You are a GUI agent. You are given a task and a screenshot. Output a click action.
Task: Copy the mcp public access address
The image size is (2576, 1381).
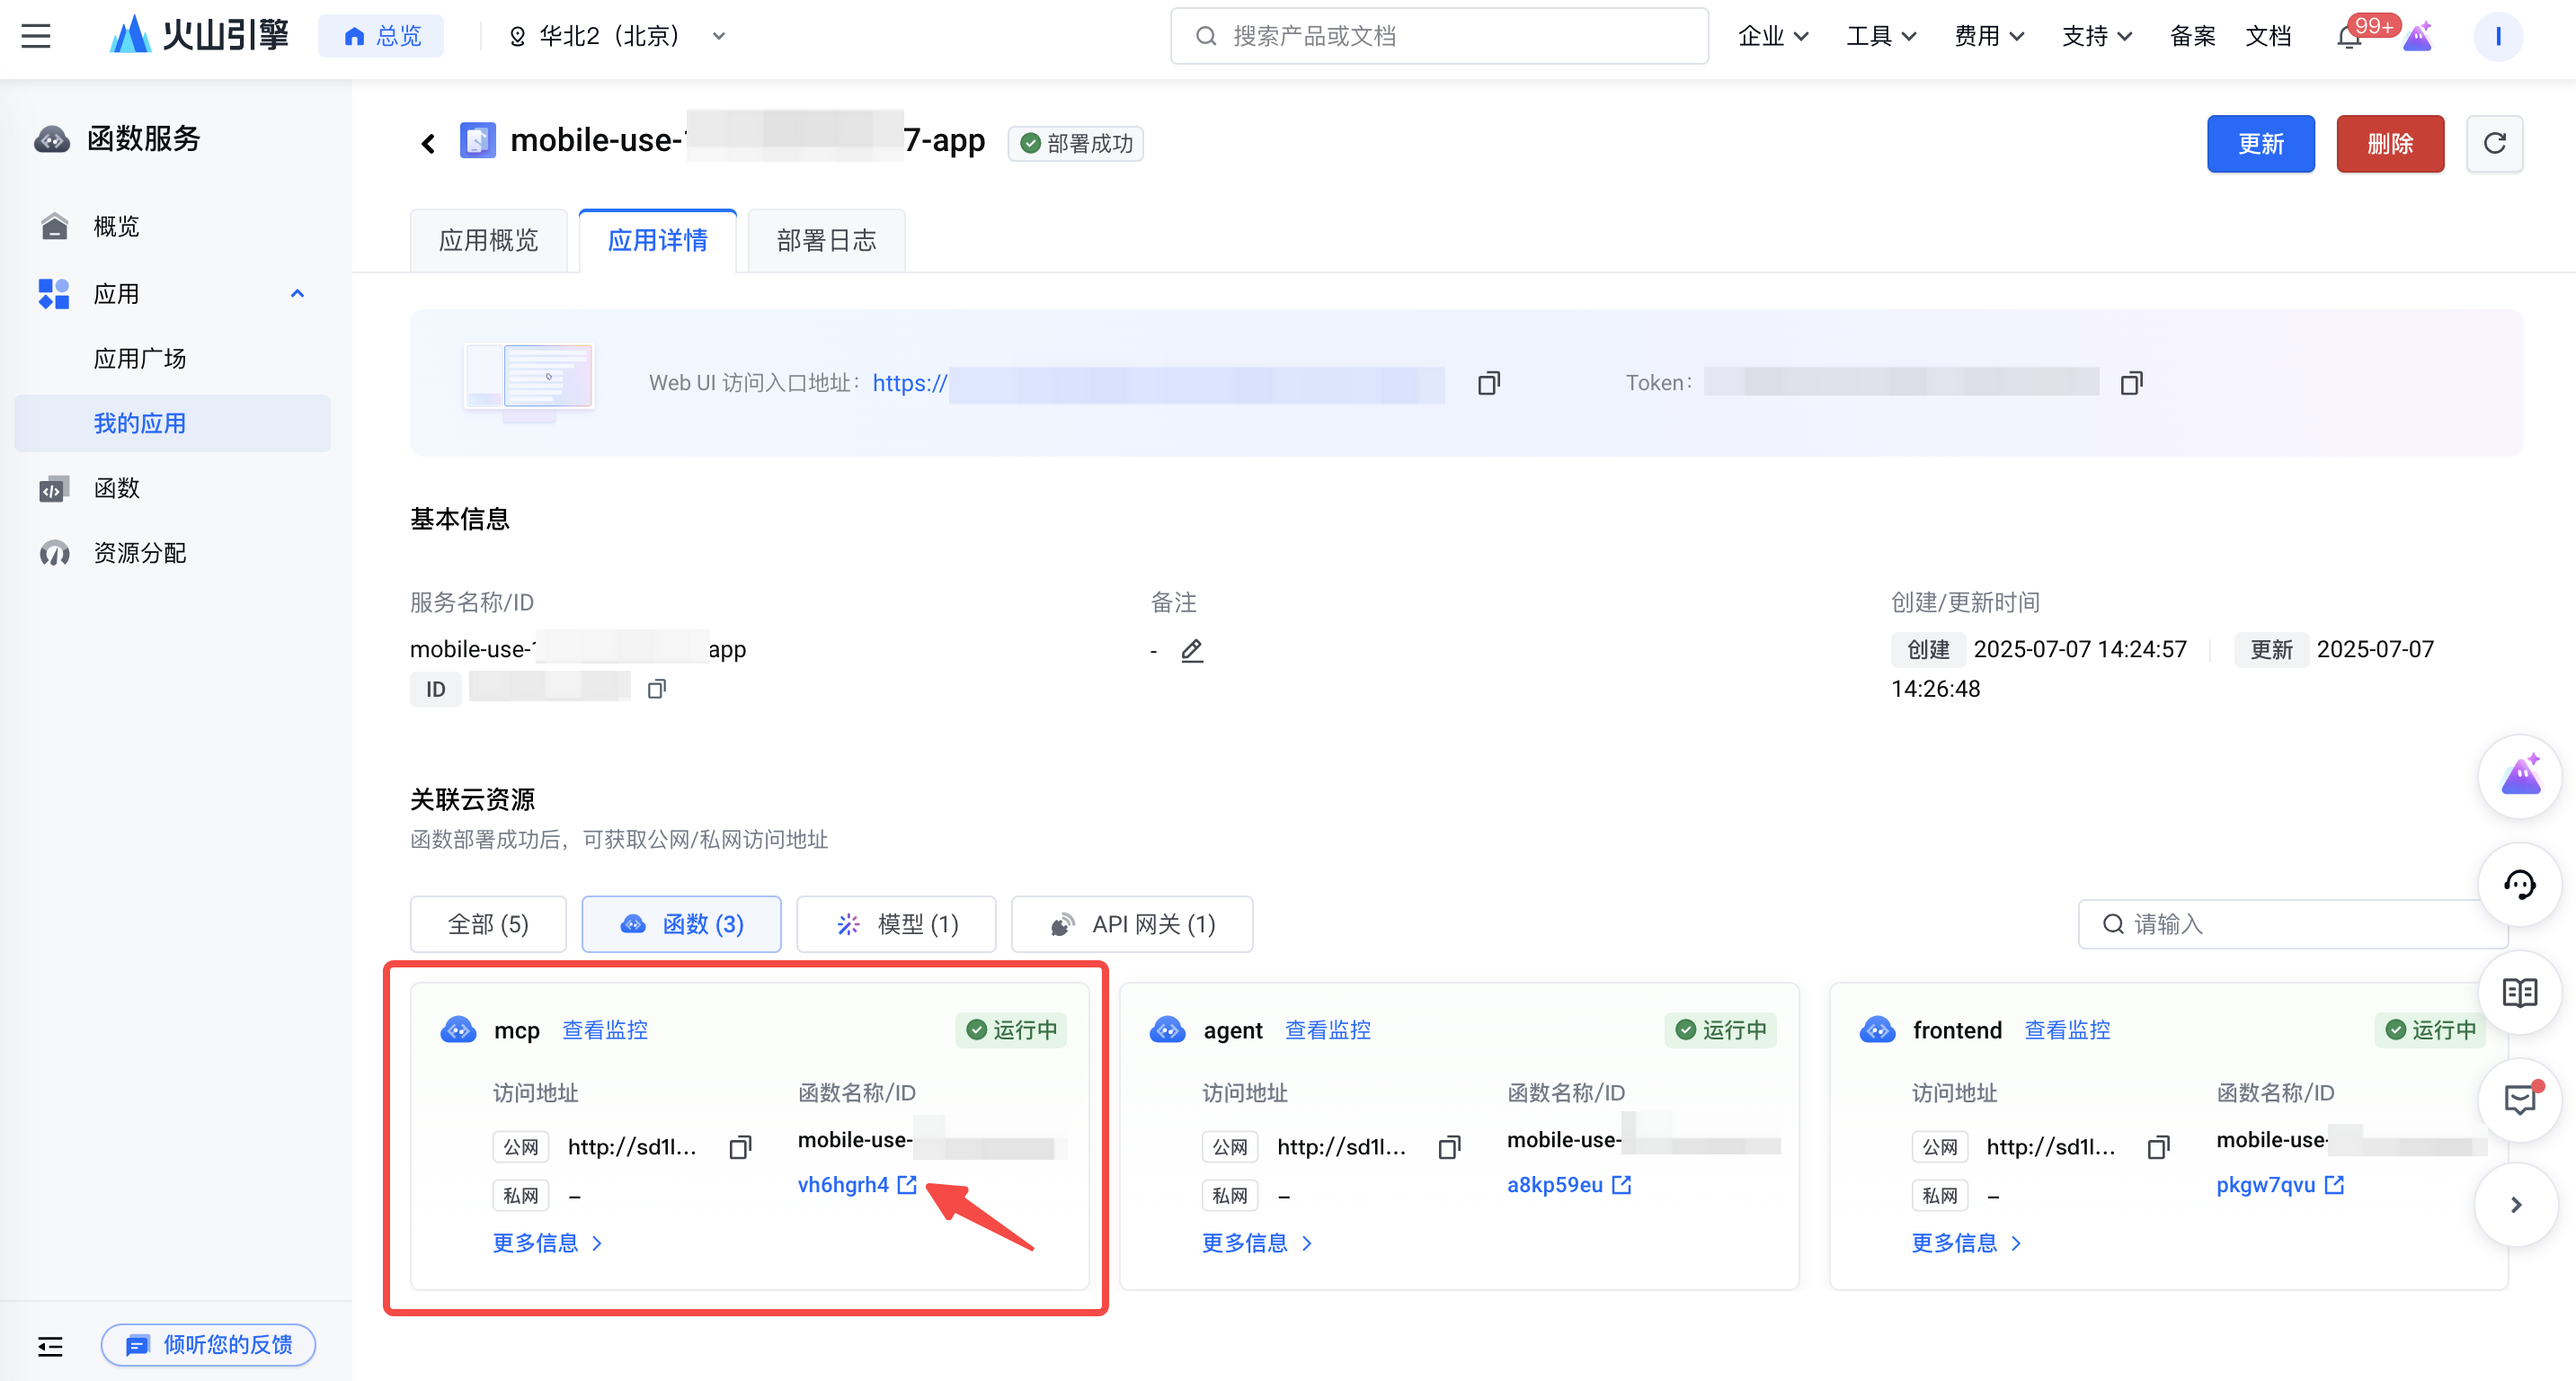(740, 1147)
